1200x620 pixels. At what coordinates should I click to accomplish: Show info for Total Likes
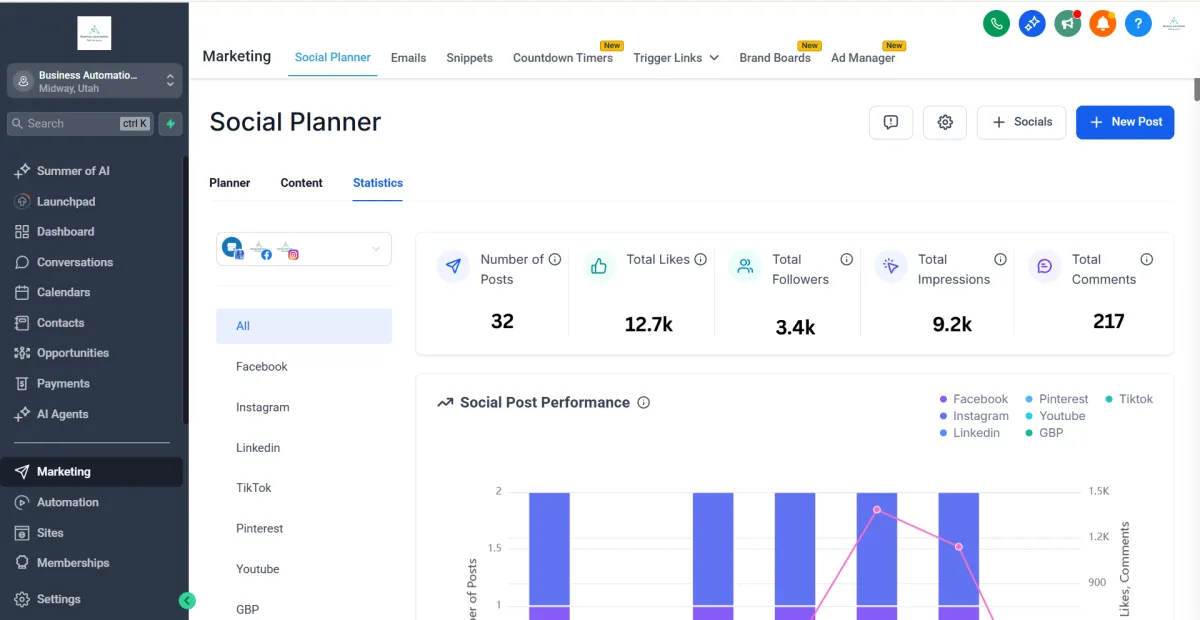(701, 259)
